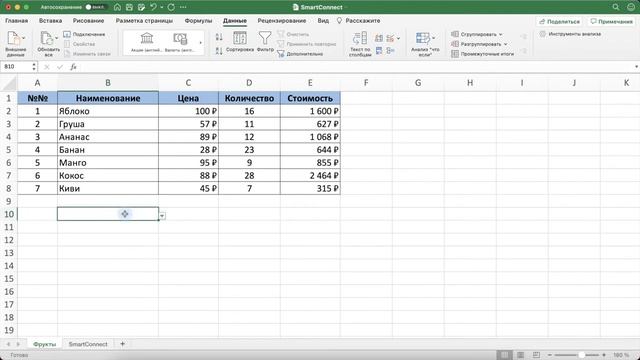
Task: Switch to Page Layout view in status bar
Action: coord(520,355)
